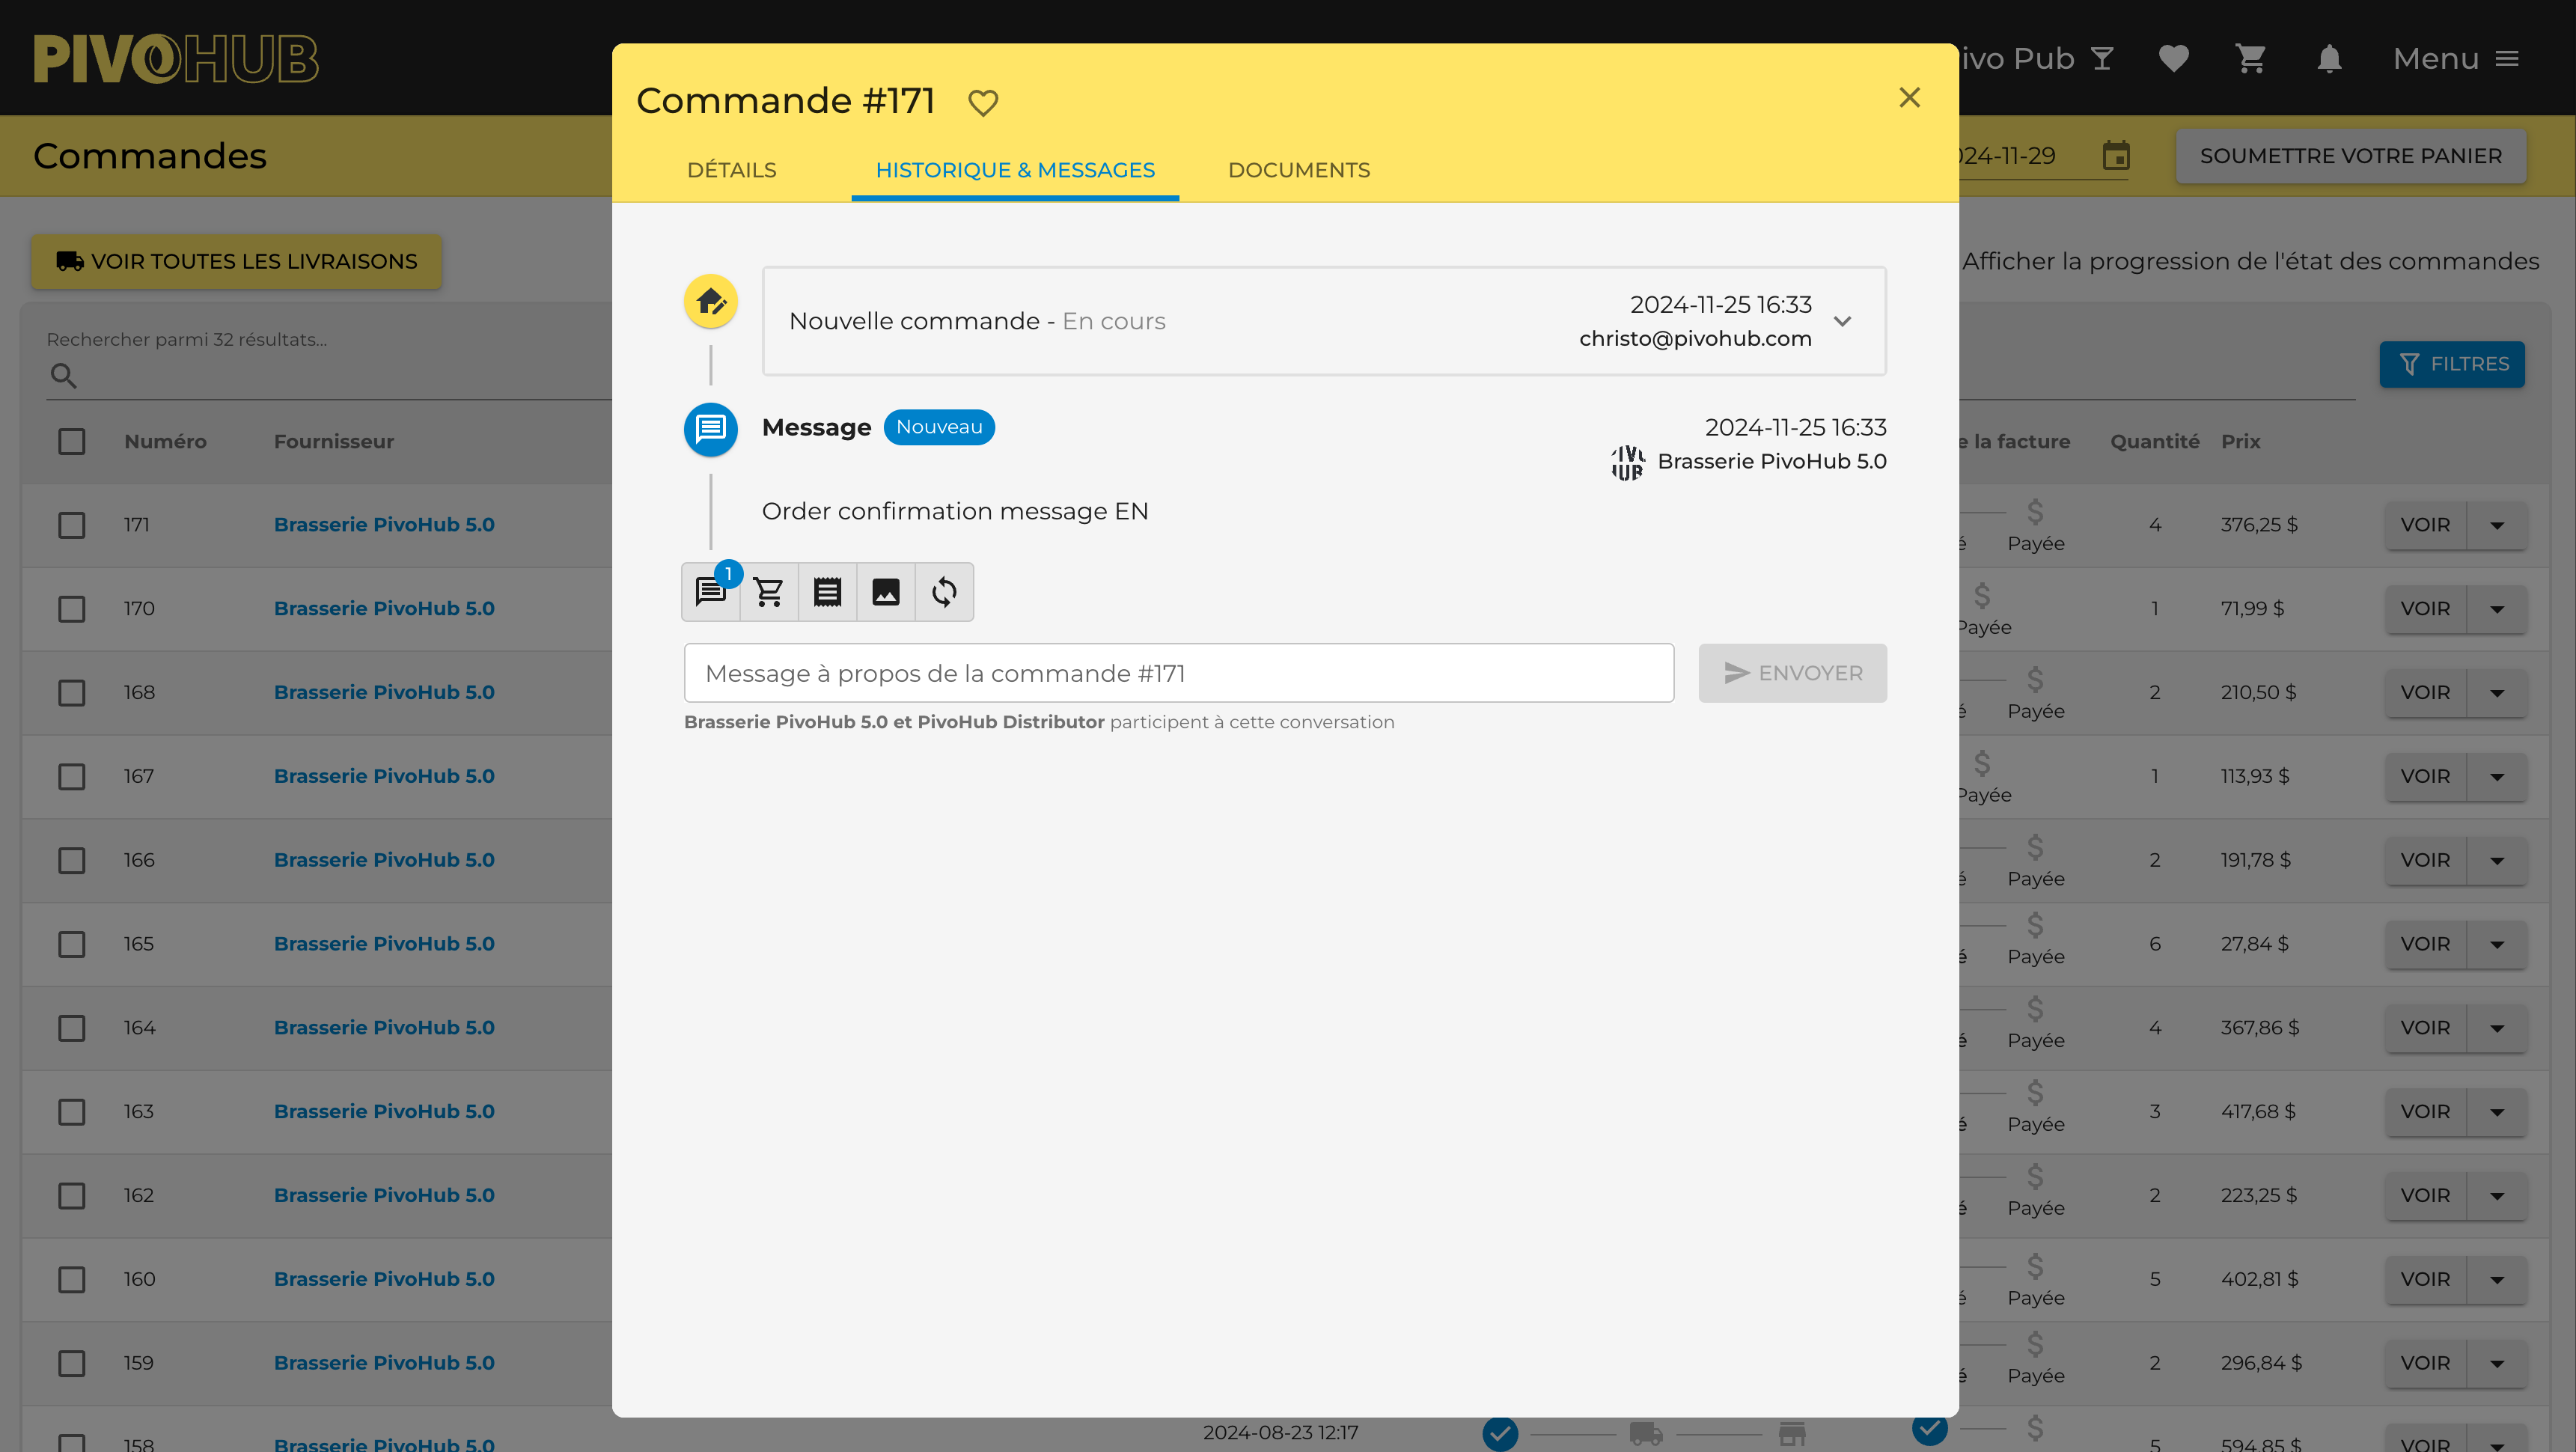Open the Filtres button
This screenshot has height=1452, width=2576.
[x=2451, y=364]
